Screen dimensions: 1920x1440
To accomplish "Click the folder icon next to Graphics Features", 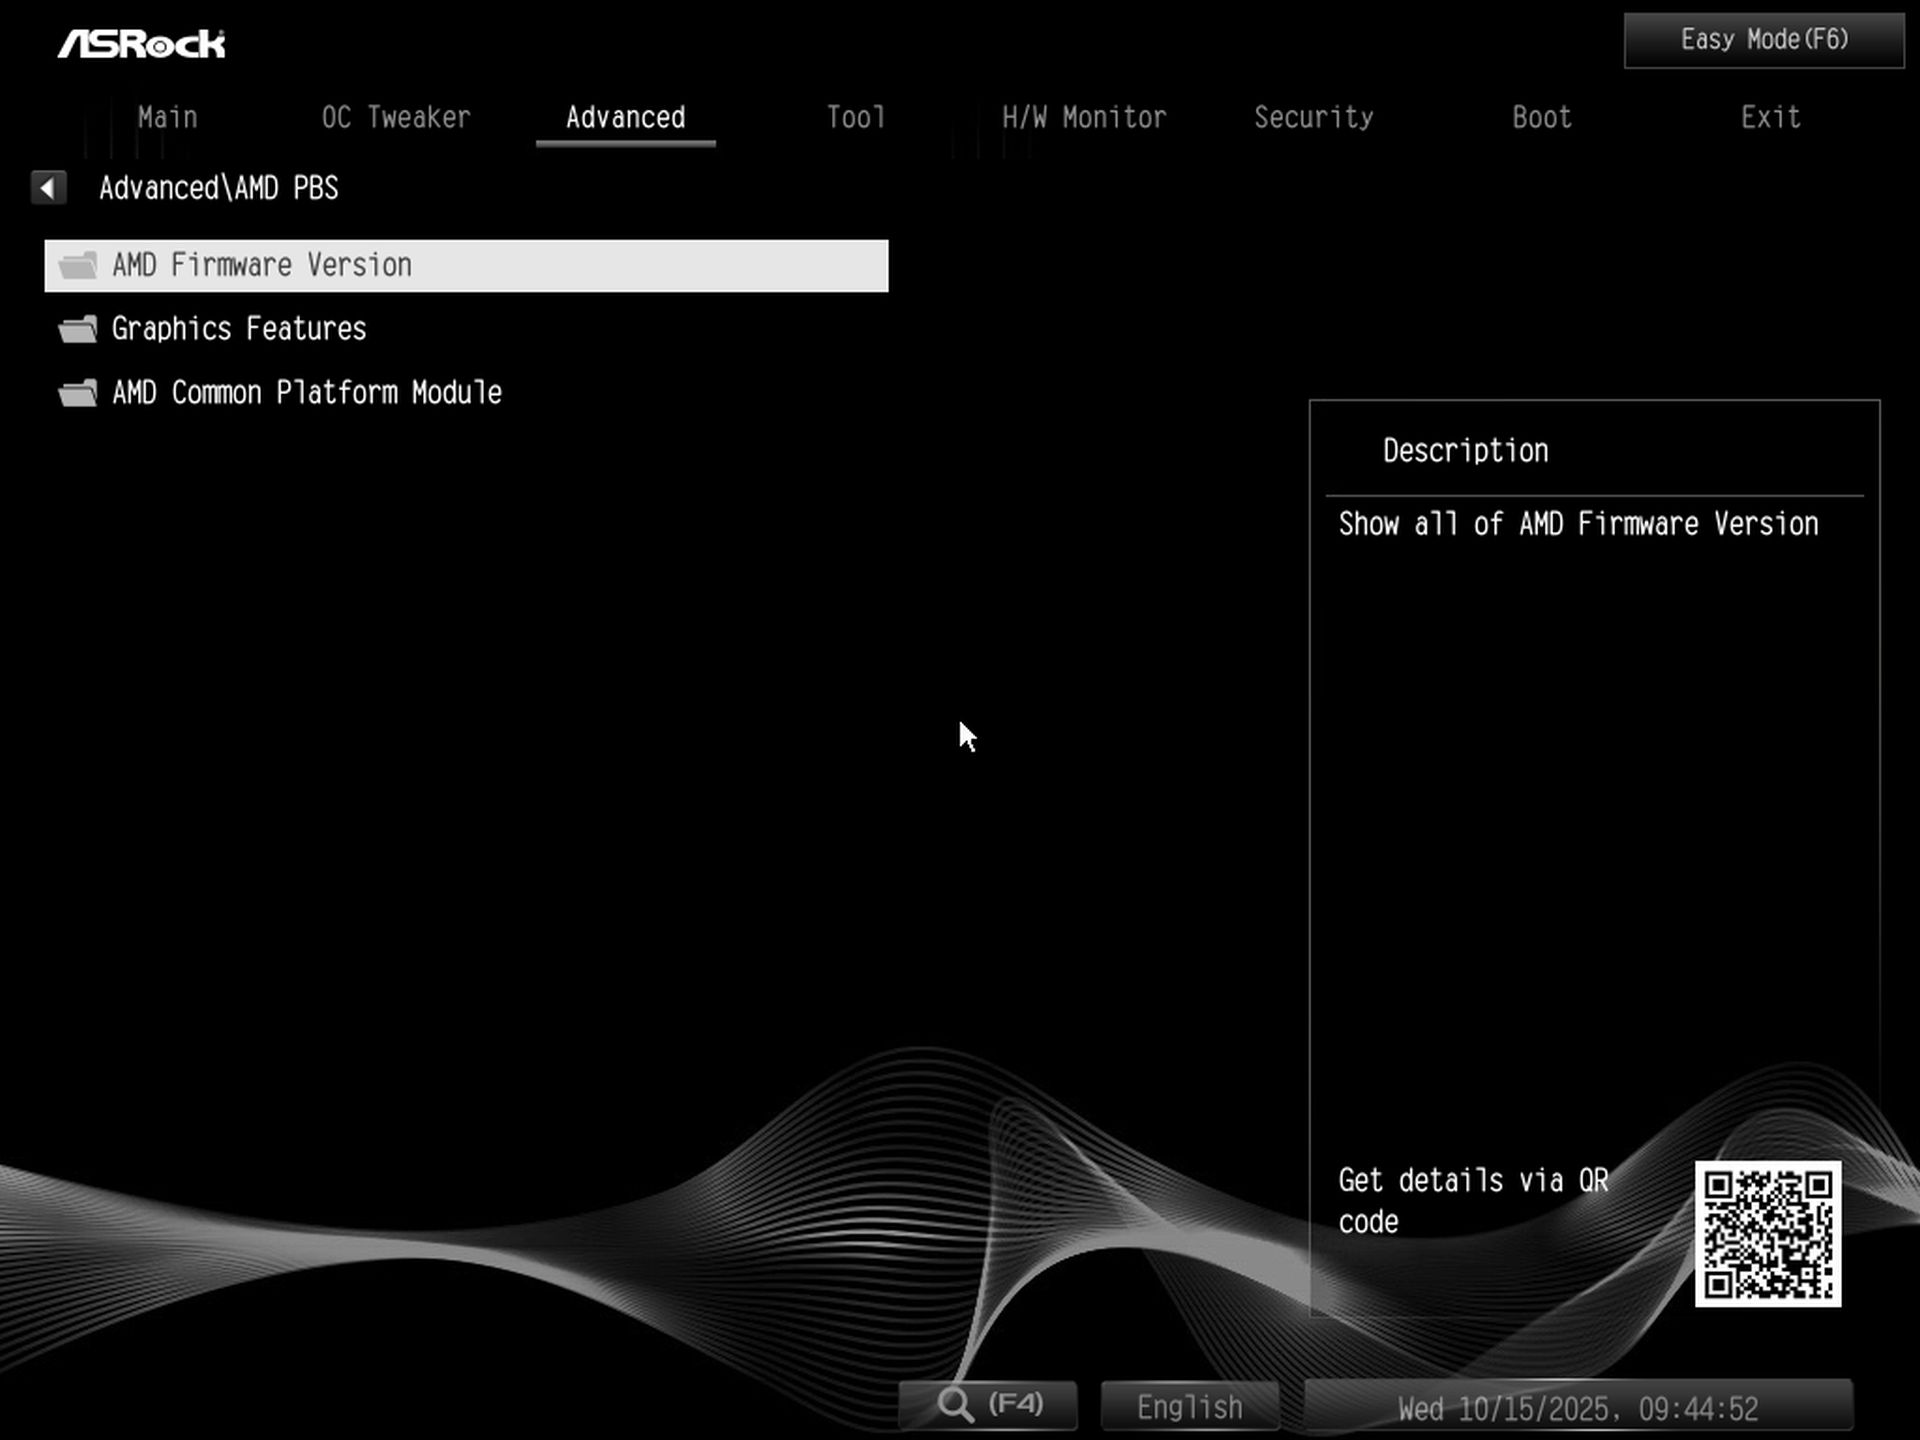I will point(78,329).
